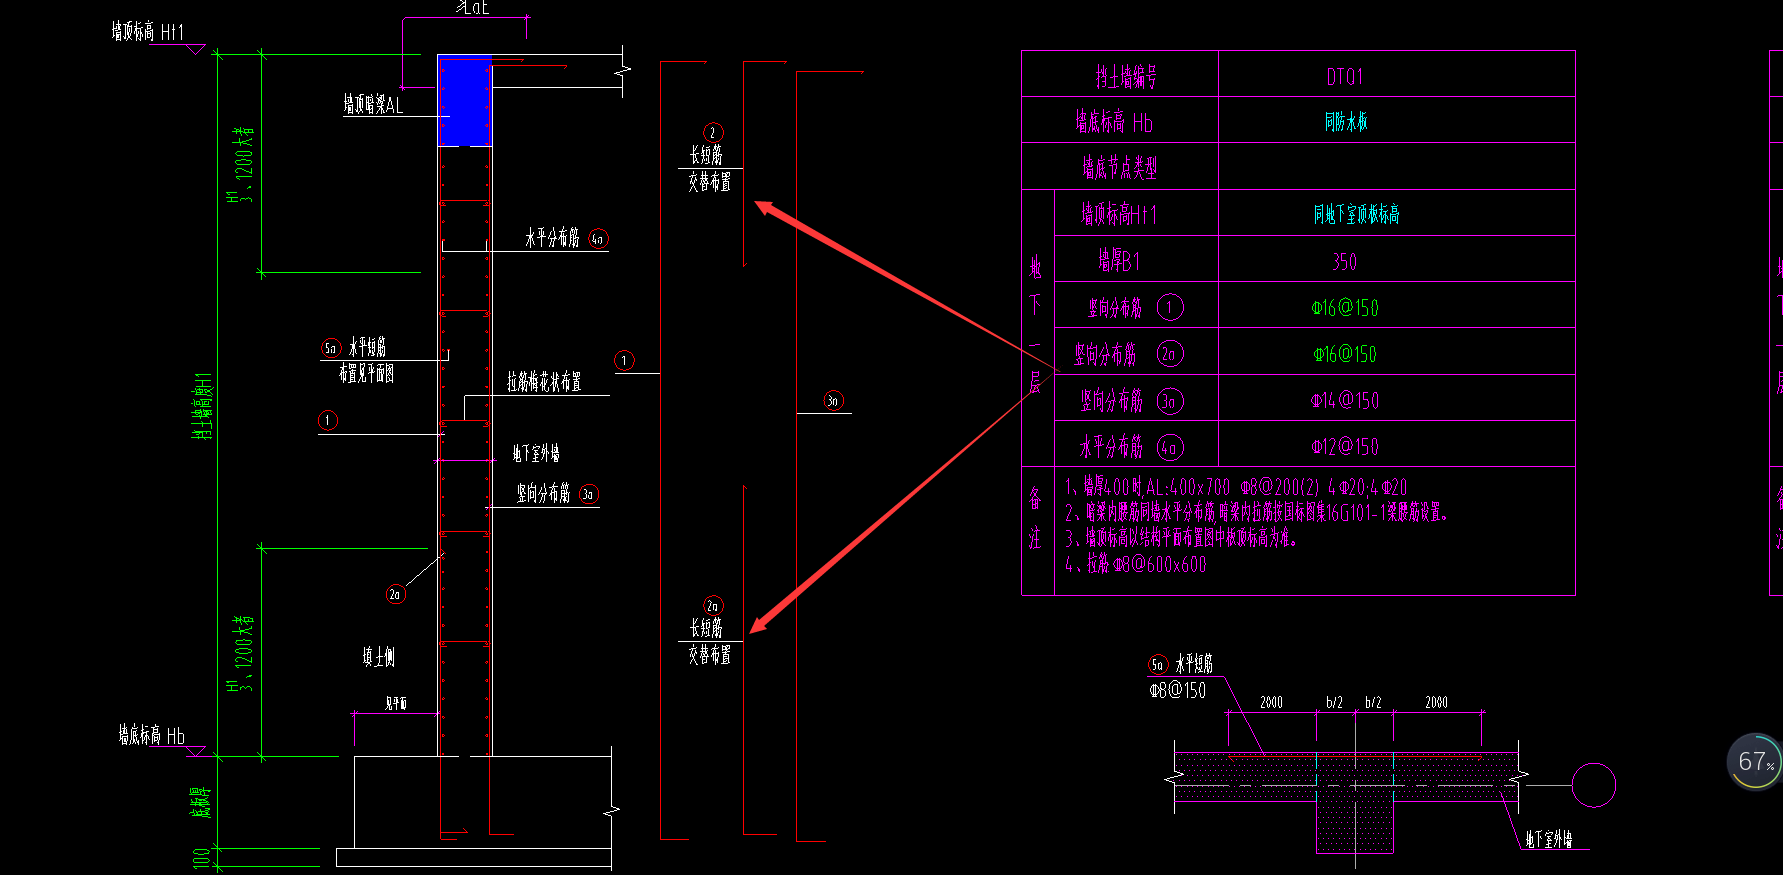
Task: Select the '墙厚B1' table label
Action: click(x=1119, y=261)
